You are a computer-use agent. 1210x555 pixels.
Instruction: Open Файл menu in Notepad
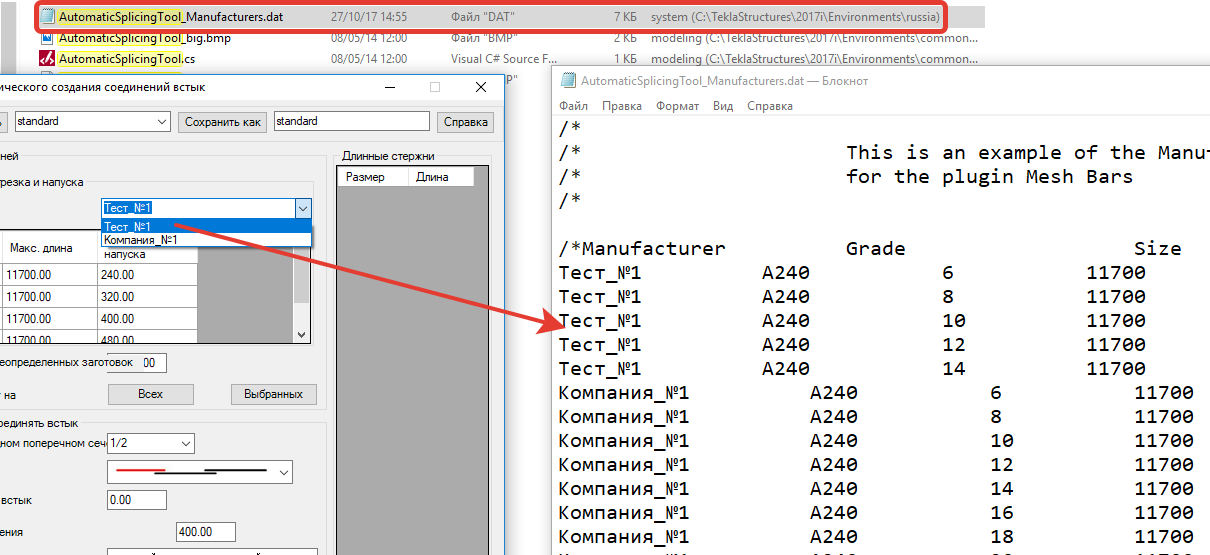click(573, 105)
